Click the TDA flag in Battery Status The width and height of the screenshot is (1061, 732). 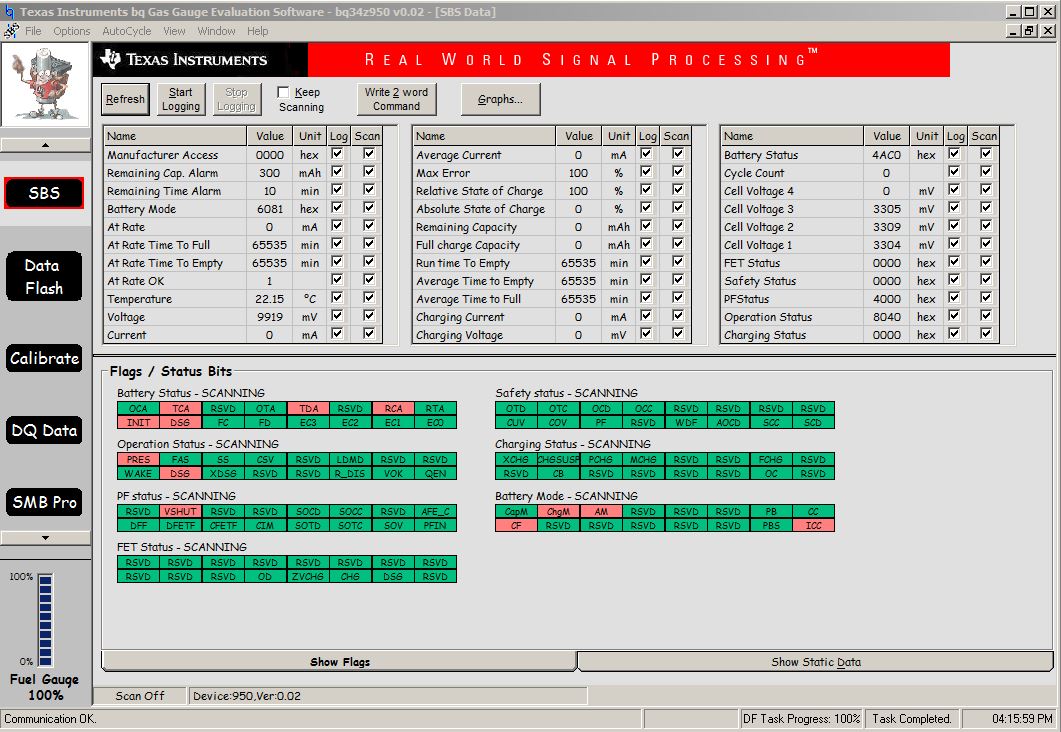click(x=309, y=409)
